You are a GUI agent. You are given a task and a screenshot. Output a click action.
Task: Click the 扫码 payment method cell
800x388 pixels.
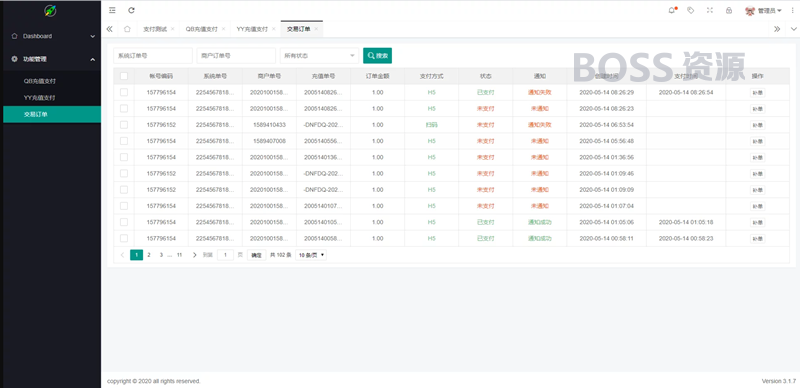point(432,125)
